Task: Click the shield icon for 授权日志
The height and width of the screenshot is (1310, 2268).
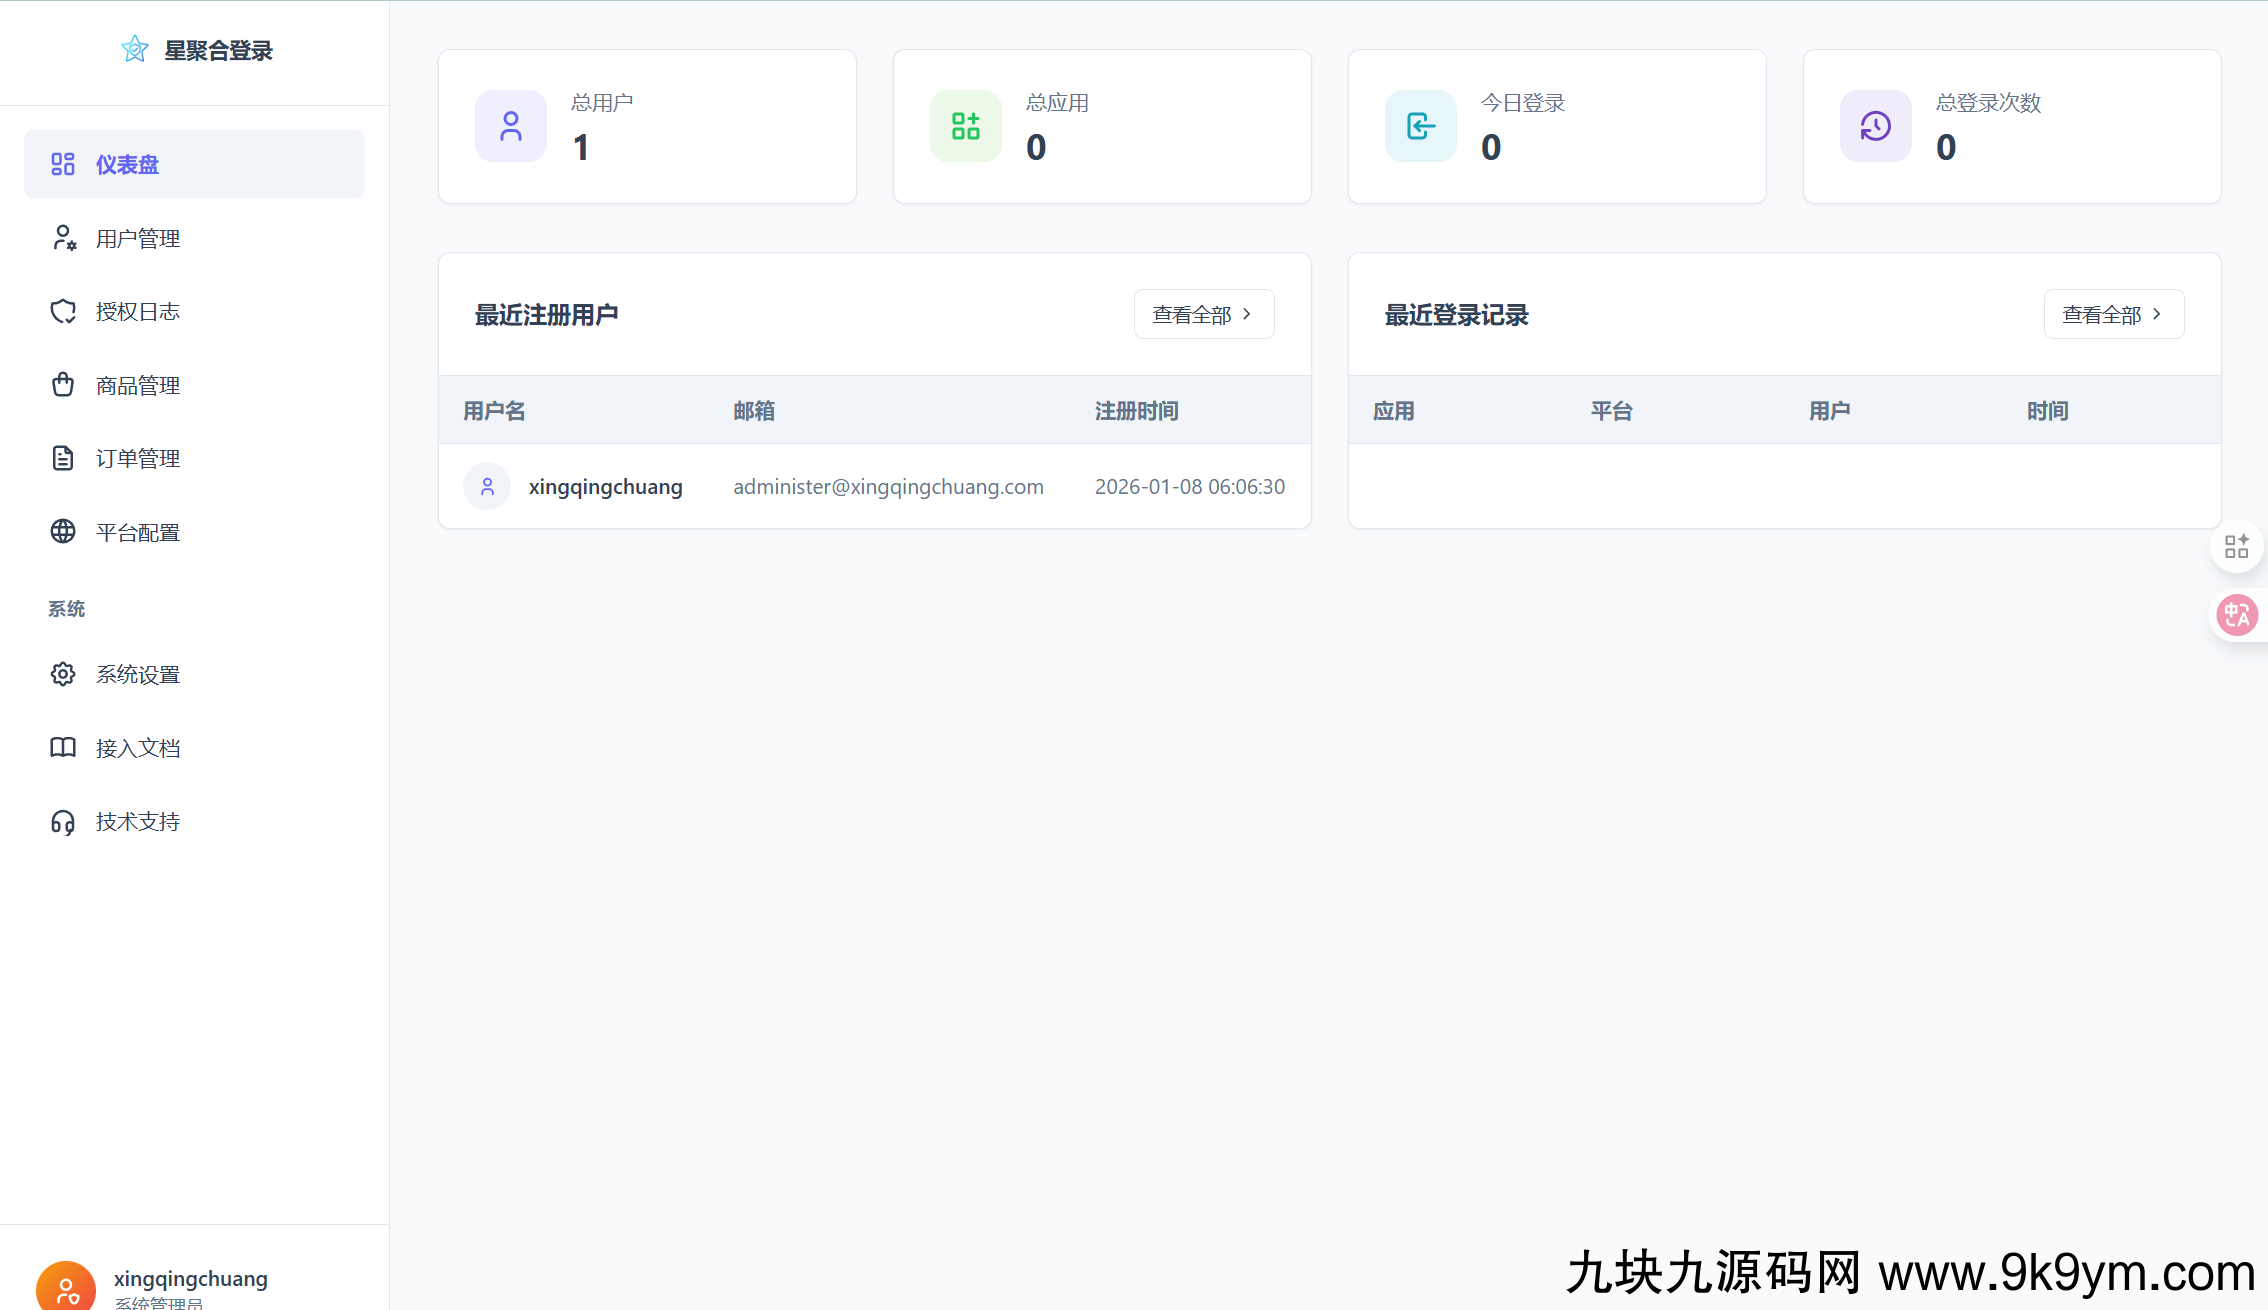Action: point(63,312)
